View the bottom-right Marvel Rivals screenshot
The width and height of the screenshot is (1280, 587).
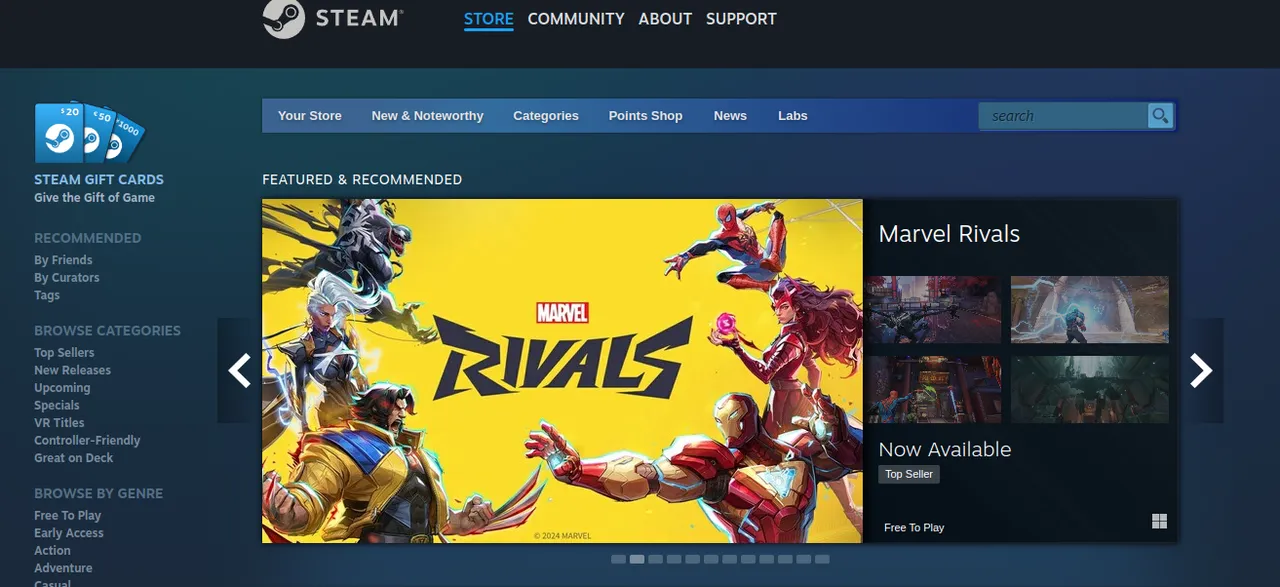[1090, 389]
